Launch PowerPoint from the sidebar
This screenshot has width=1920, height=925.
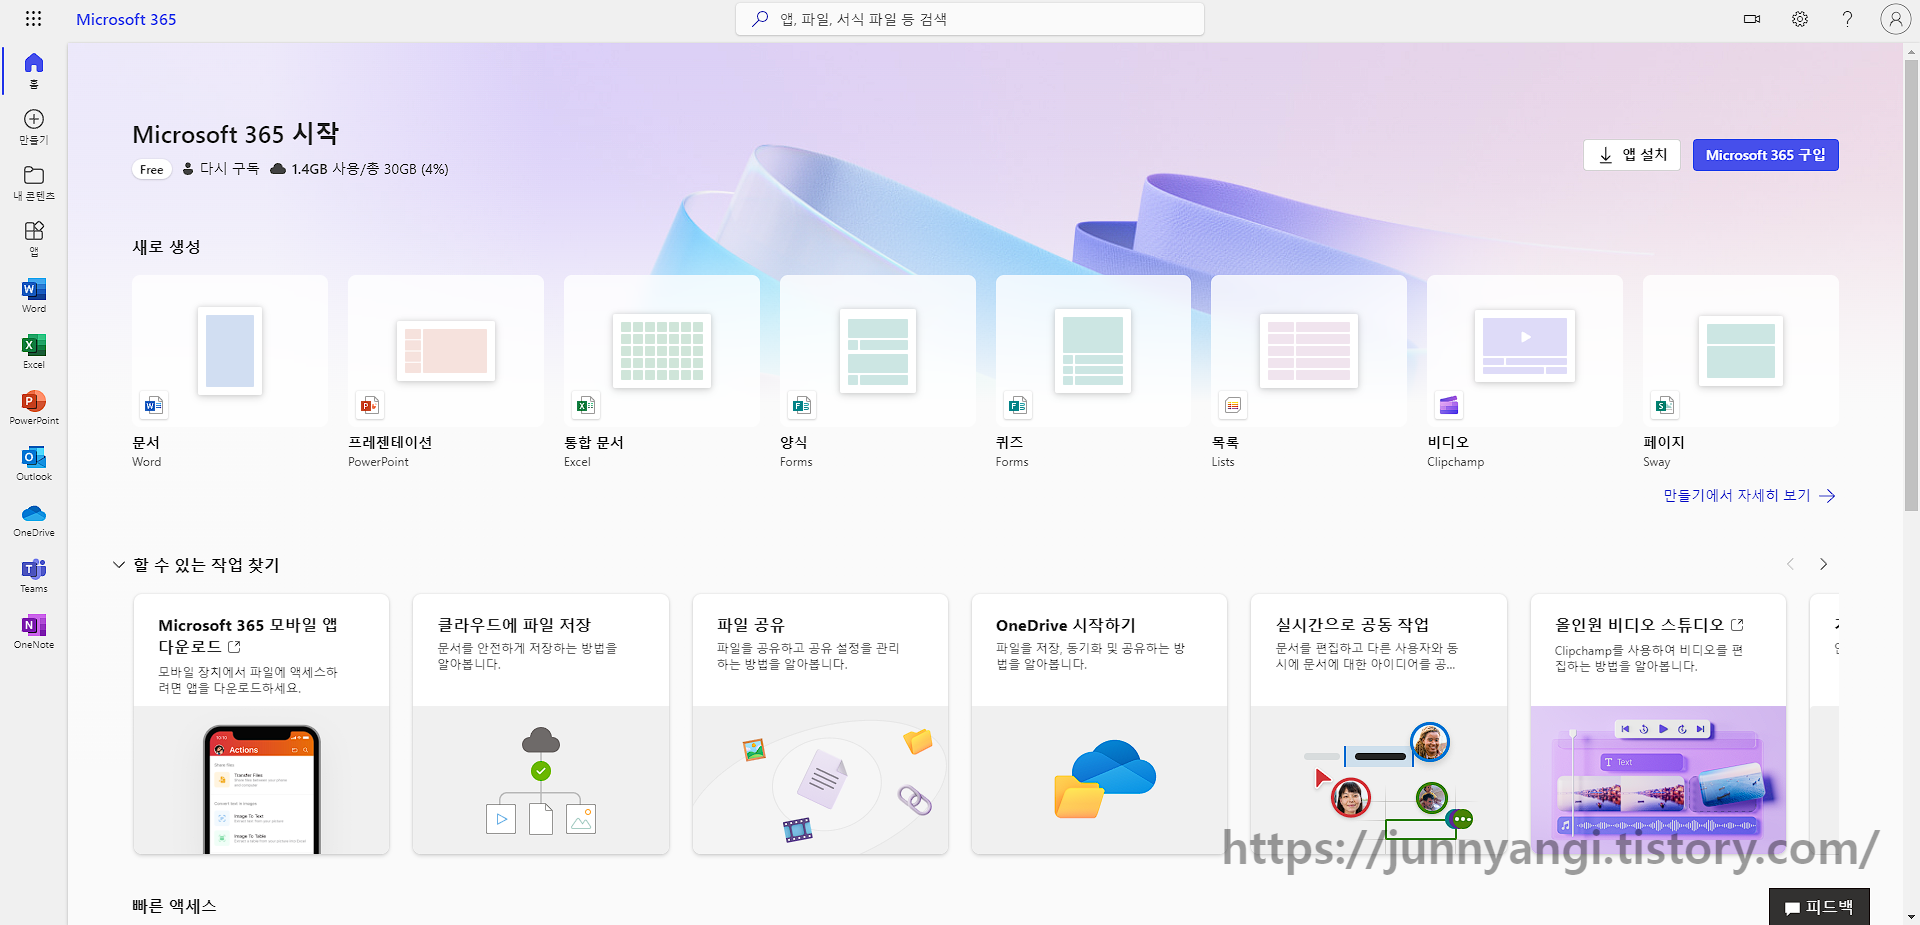(x=33, y=407)
